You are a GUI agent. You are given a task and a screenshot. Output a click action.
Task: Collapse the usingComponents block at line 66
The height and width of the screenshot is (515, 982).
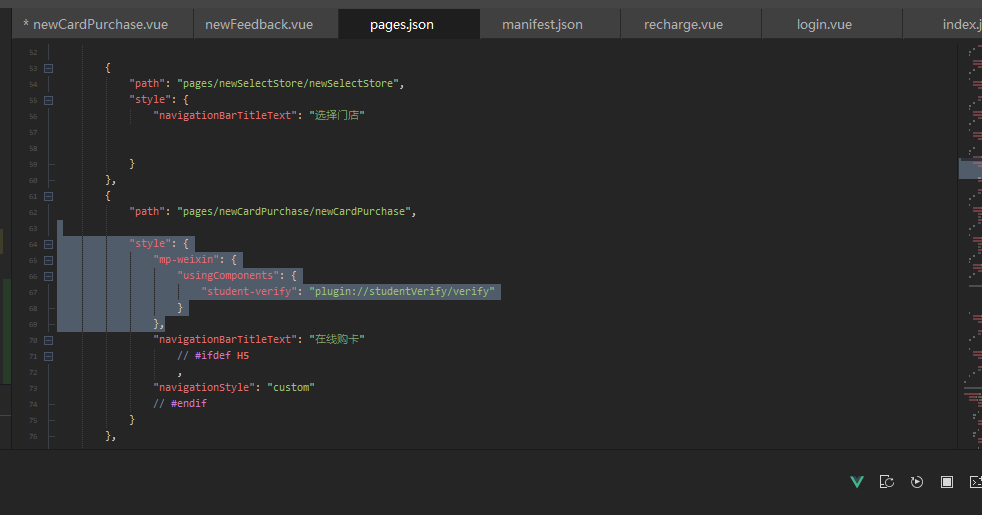(x=48, y=276)
